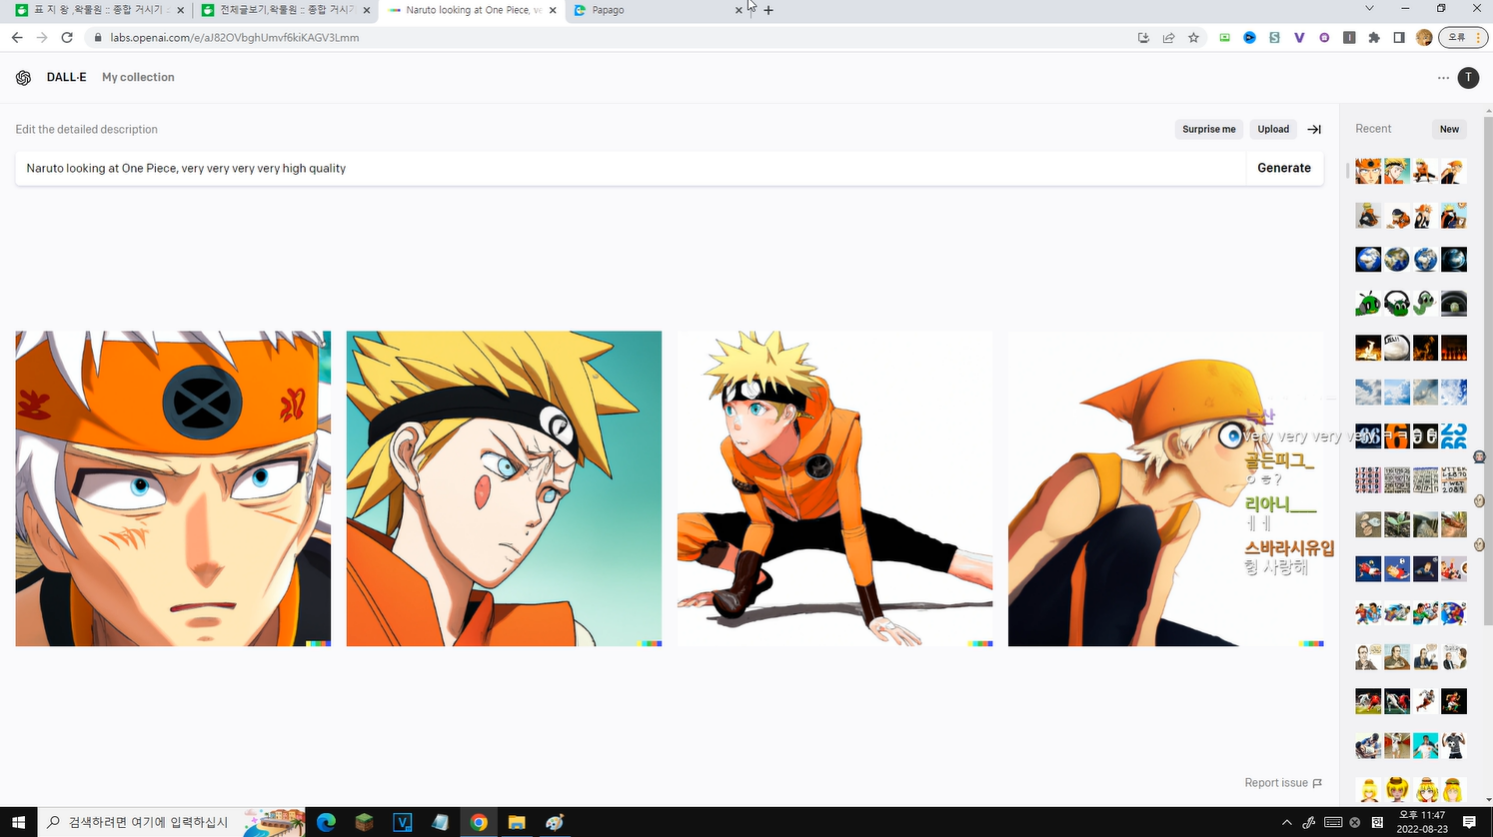Click the Surprise me button
Viewport: 1493px width, 837px height.
(x=1209, y=129)
